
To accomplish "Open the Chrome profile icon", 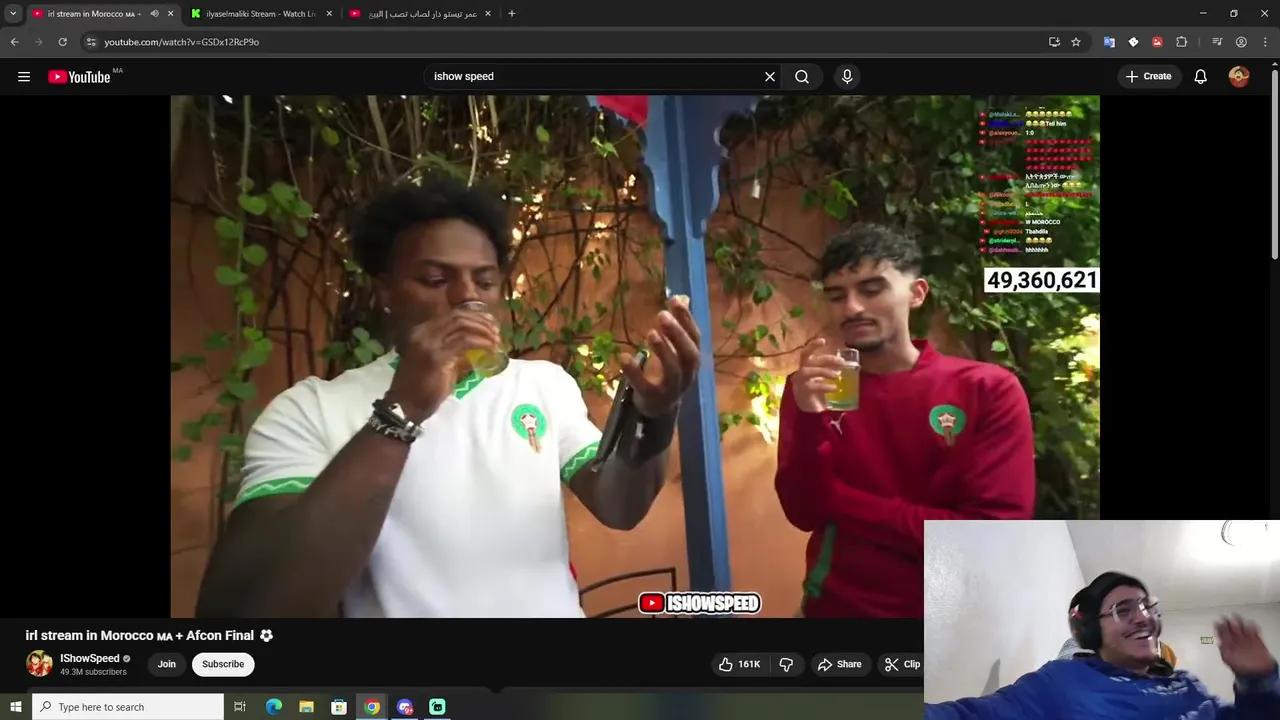I will [1241, 42].
